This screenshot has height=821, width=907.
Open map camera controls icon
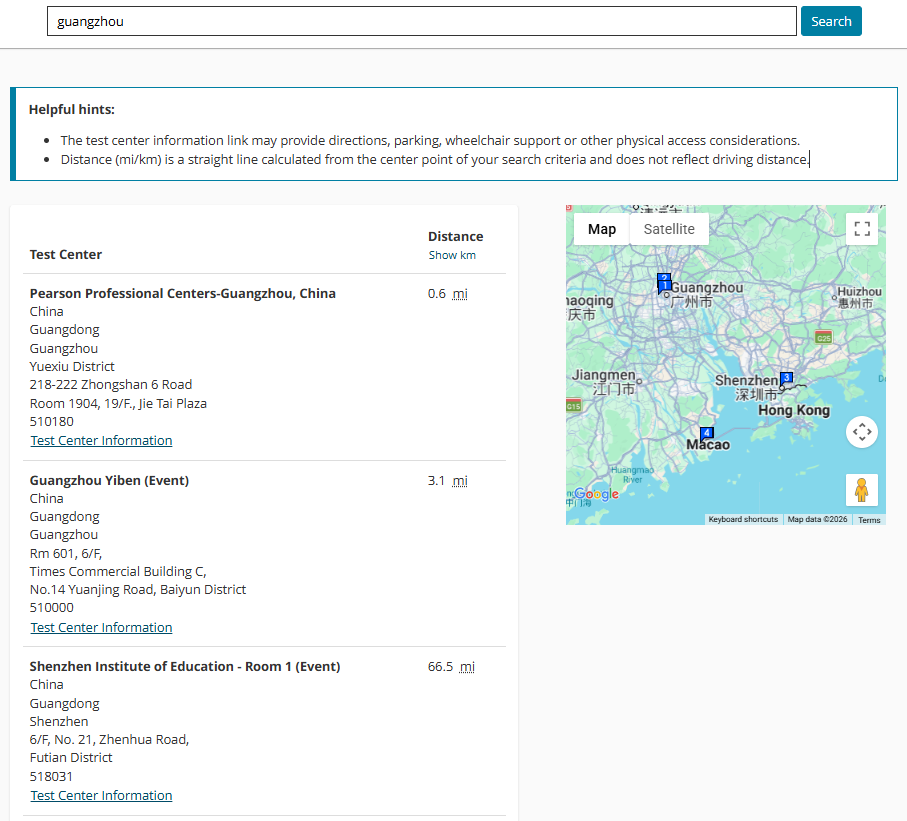[x=862, y=432]
